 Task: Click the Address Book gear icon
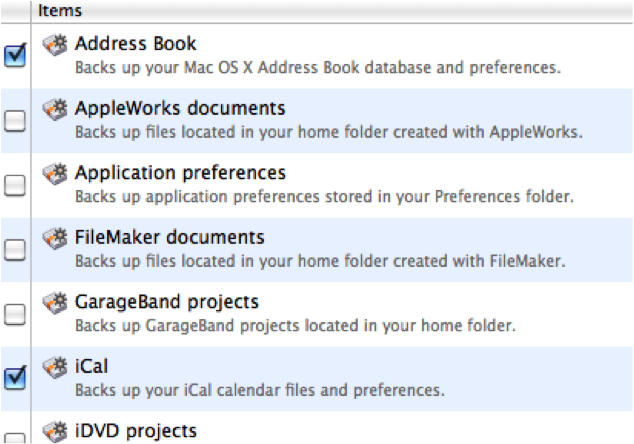click(55, 45)
